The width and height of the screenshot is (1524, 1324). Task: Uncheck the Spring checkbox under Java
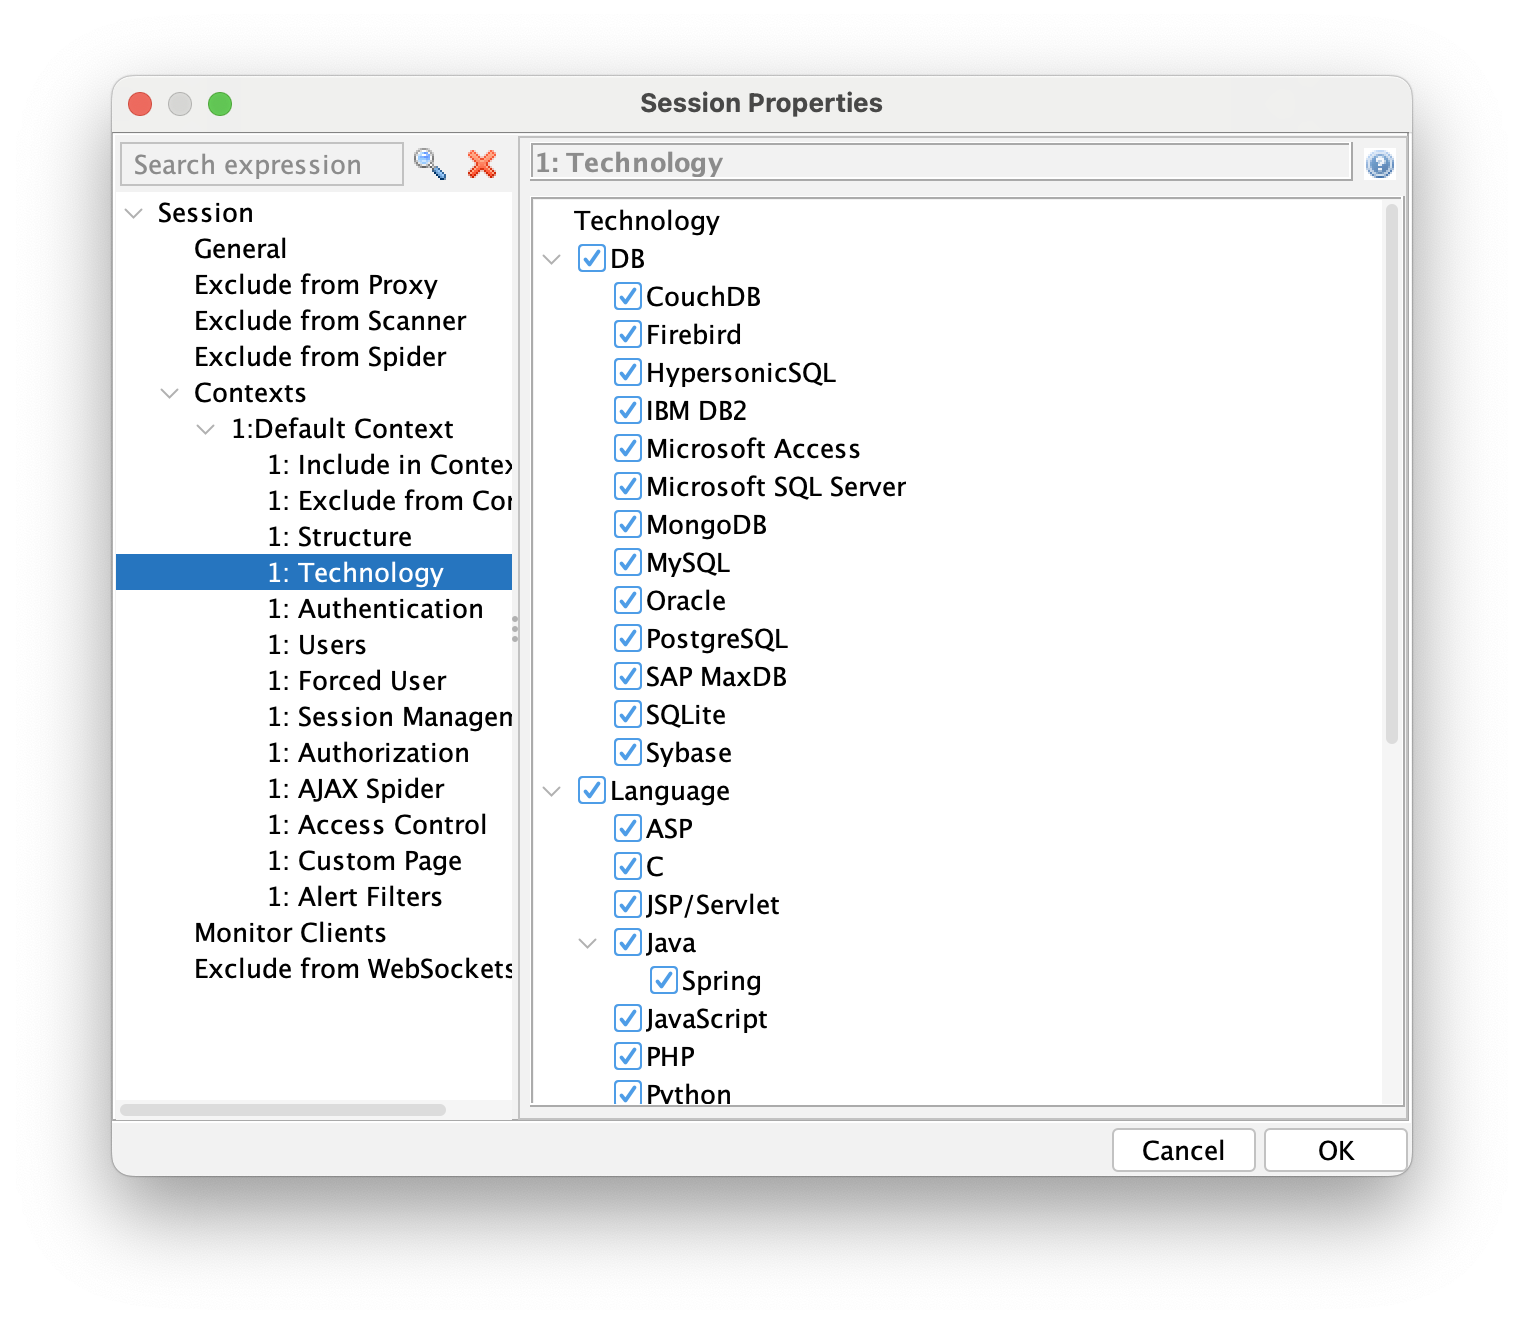point(663,980)
